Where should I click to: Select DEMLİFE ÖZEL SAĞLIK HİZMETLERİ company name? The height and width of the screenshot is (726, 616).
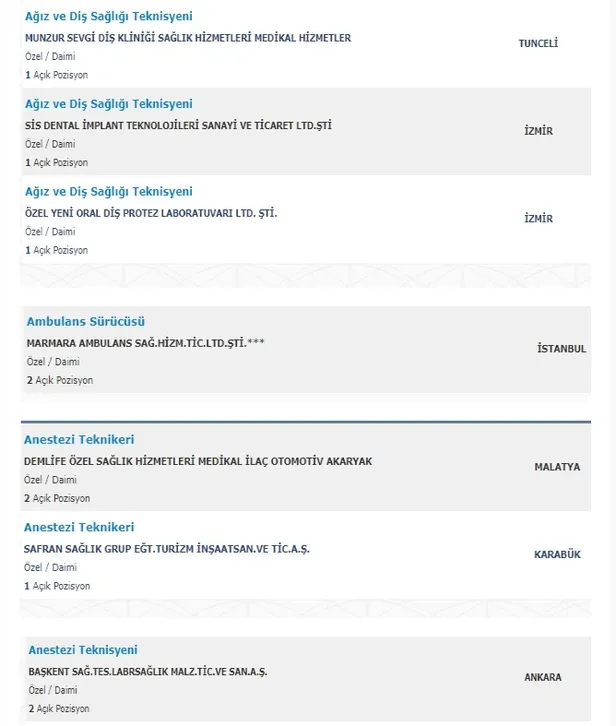point(197,461)
